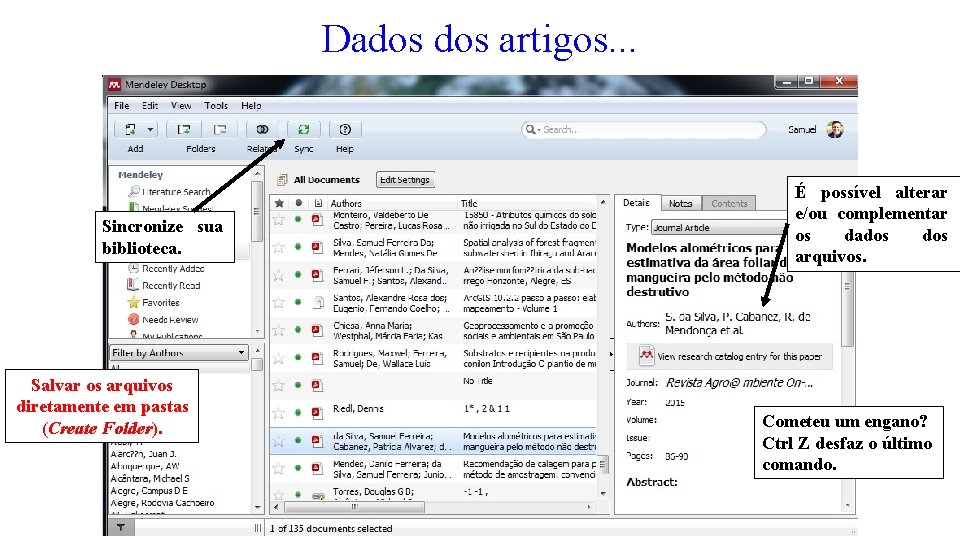Click the filter funnel icon in status bar
This screenshot has height=540, width=960.
coord(121,527)
